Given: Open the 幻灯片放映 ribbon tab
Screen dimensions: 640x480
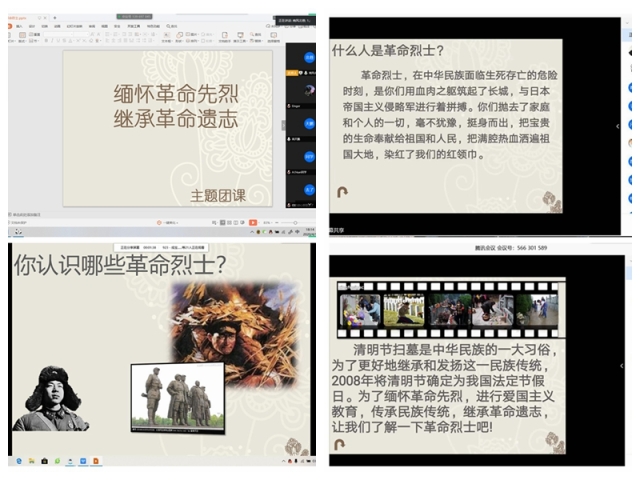Looking at the screenshot, I should click(x=74, y=26).
